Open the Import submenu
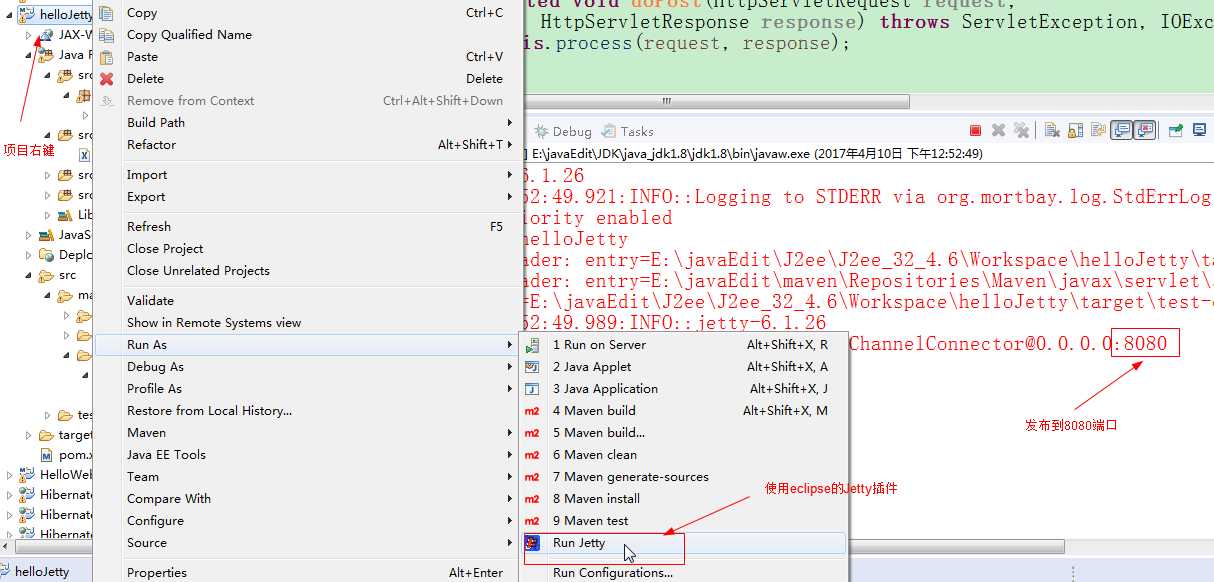 (x=307, y=175)
